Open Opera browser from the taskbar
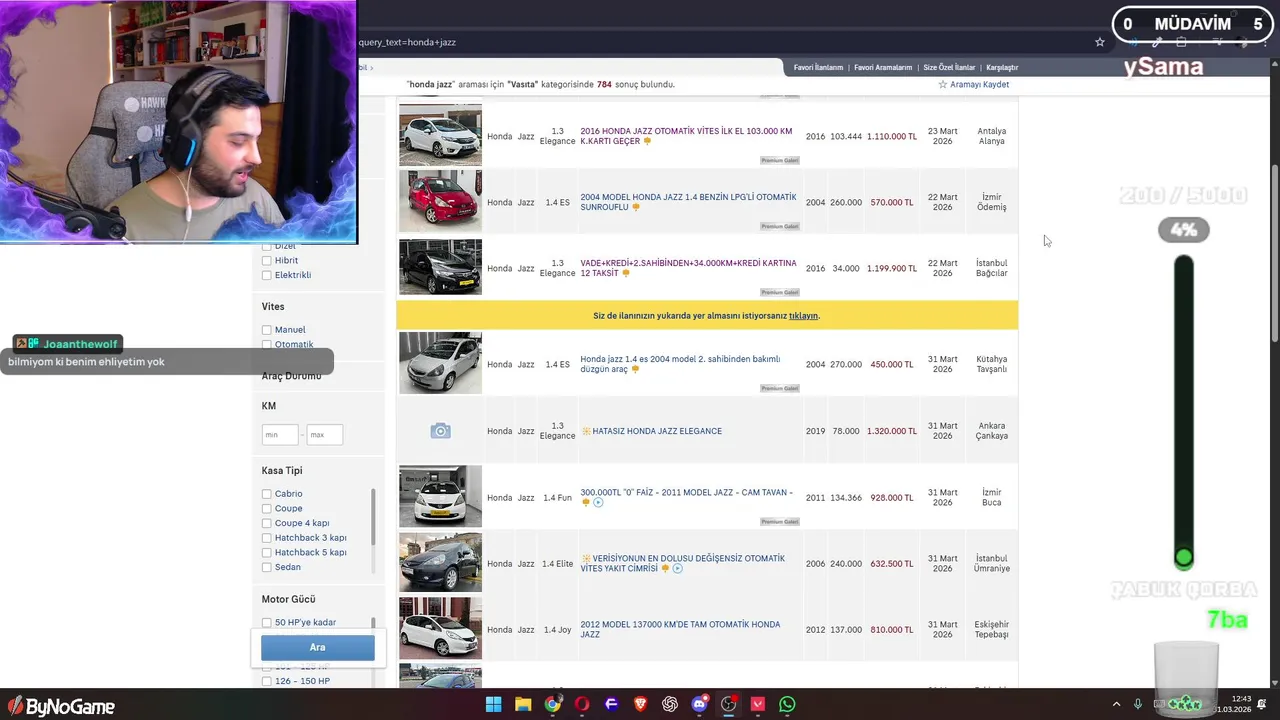The width and height of the screenshot is (1280, 720). [581, 704]
